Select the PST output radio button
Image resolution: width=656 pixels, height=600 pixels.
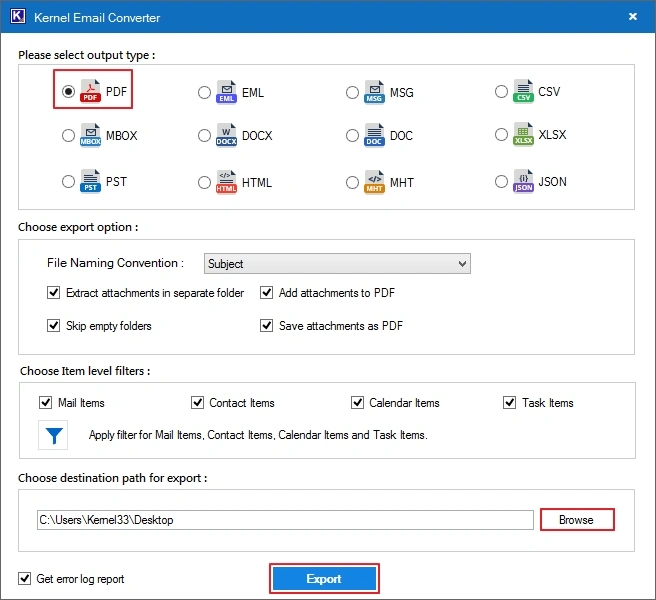tap(68, 182)
